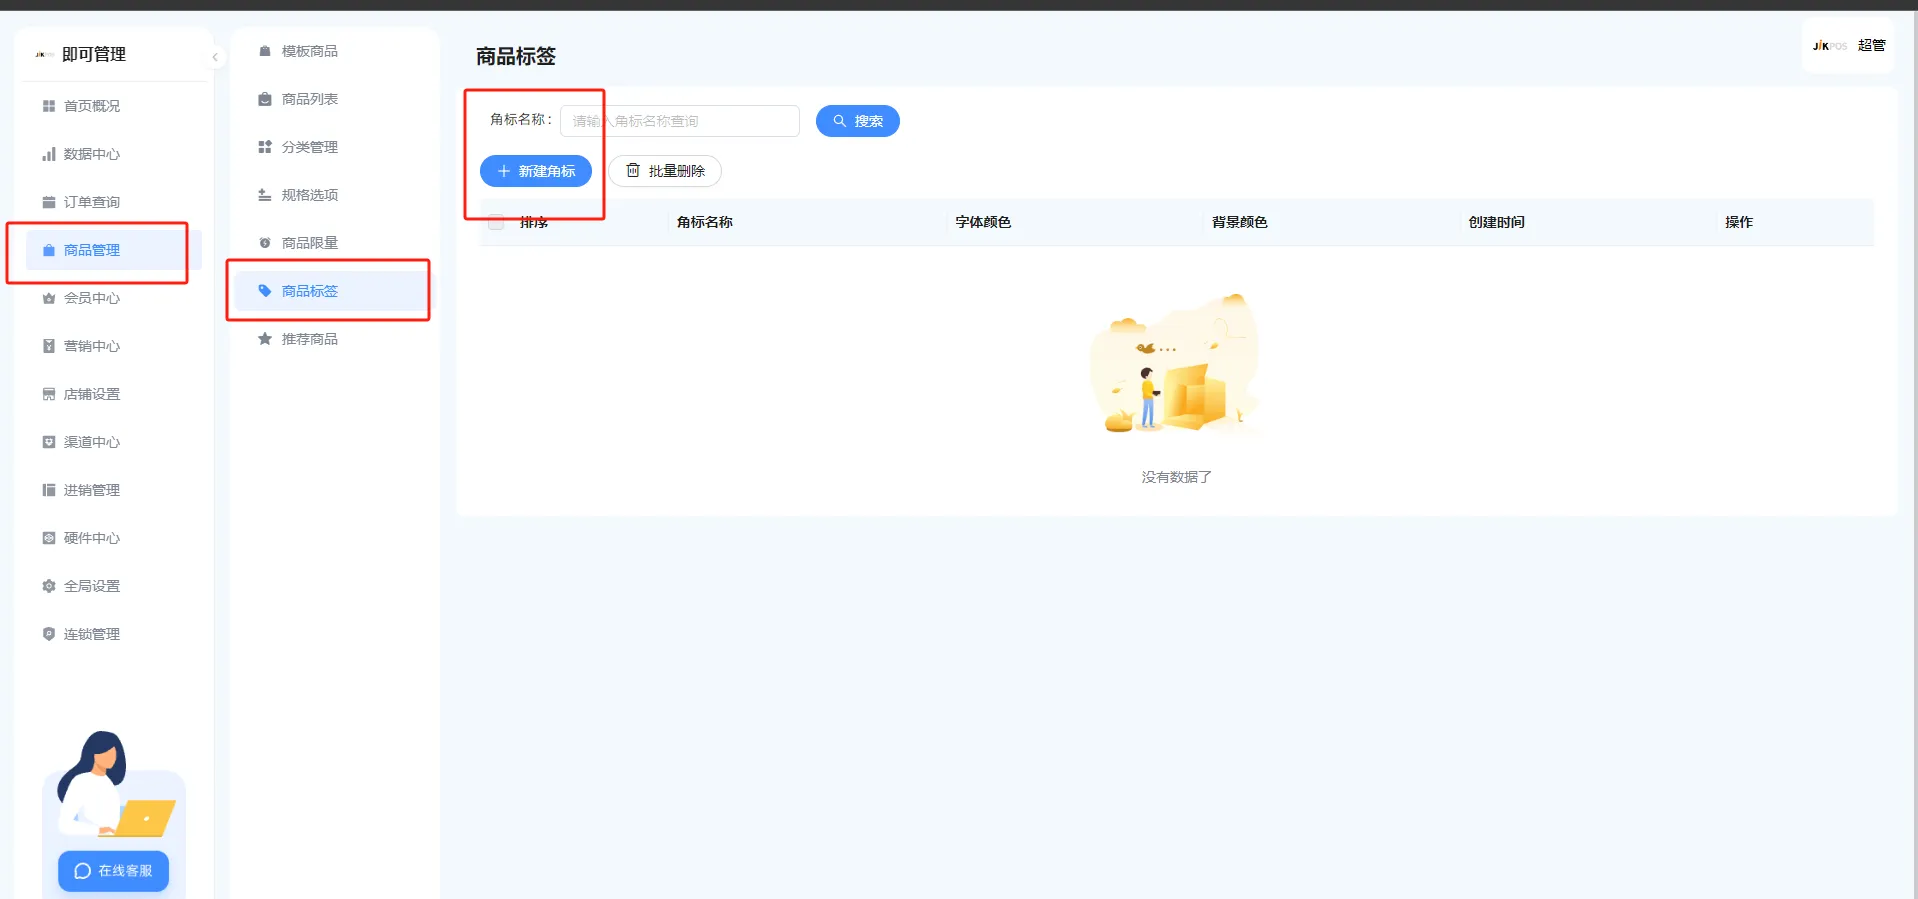The image size is (1918, 899).
Task: Click the 连锁管理 shield icon
Action: click(49, 634)
